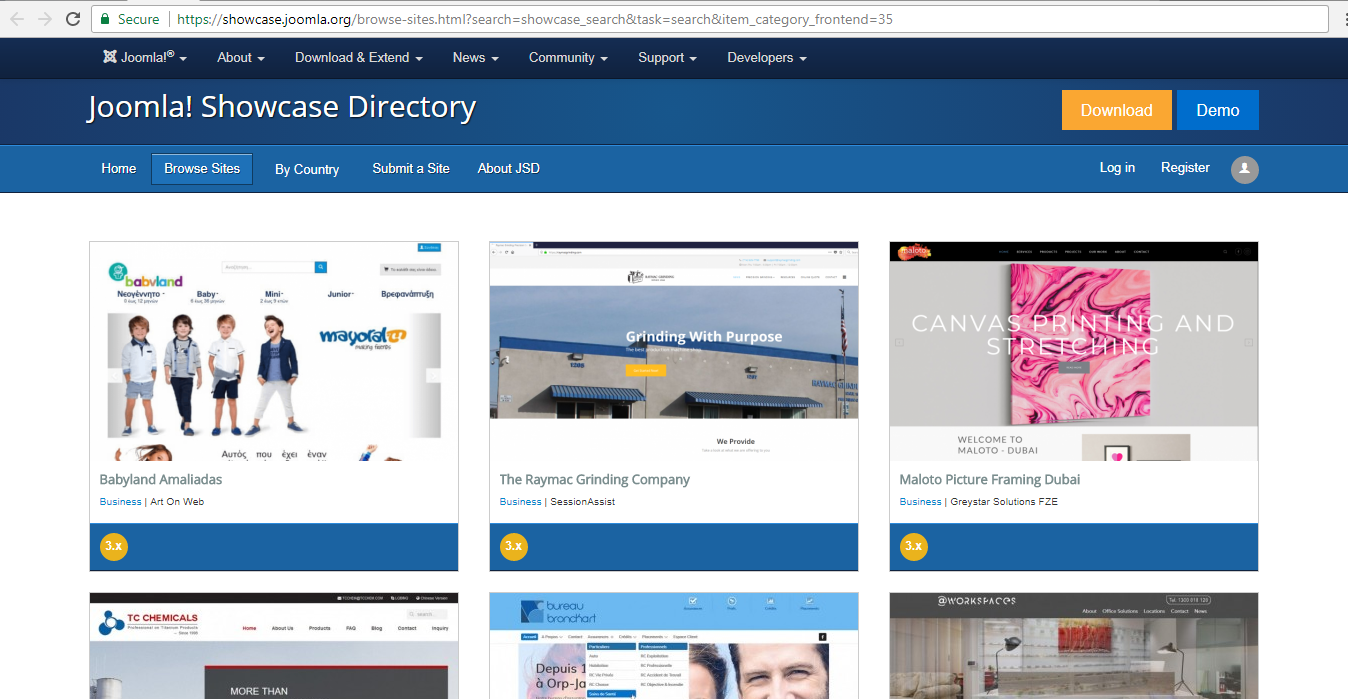Click the Greystar Solutions FZE text
This screenshot has width=1348, height=699.
(1004, 502)
